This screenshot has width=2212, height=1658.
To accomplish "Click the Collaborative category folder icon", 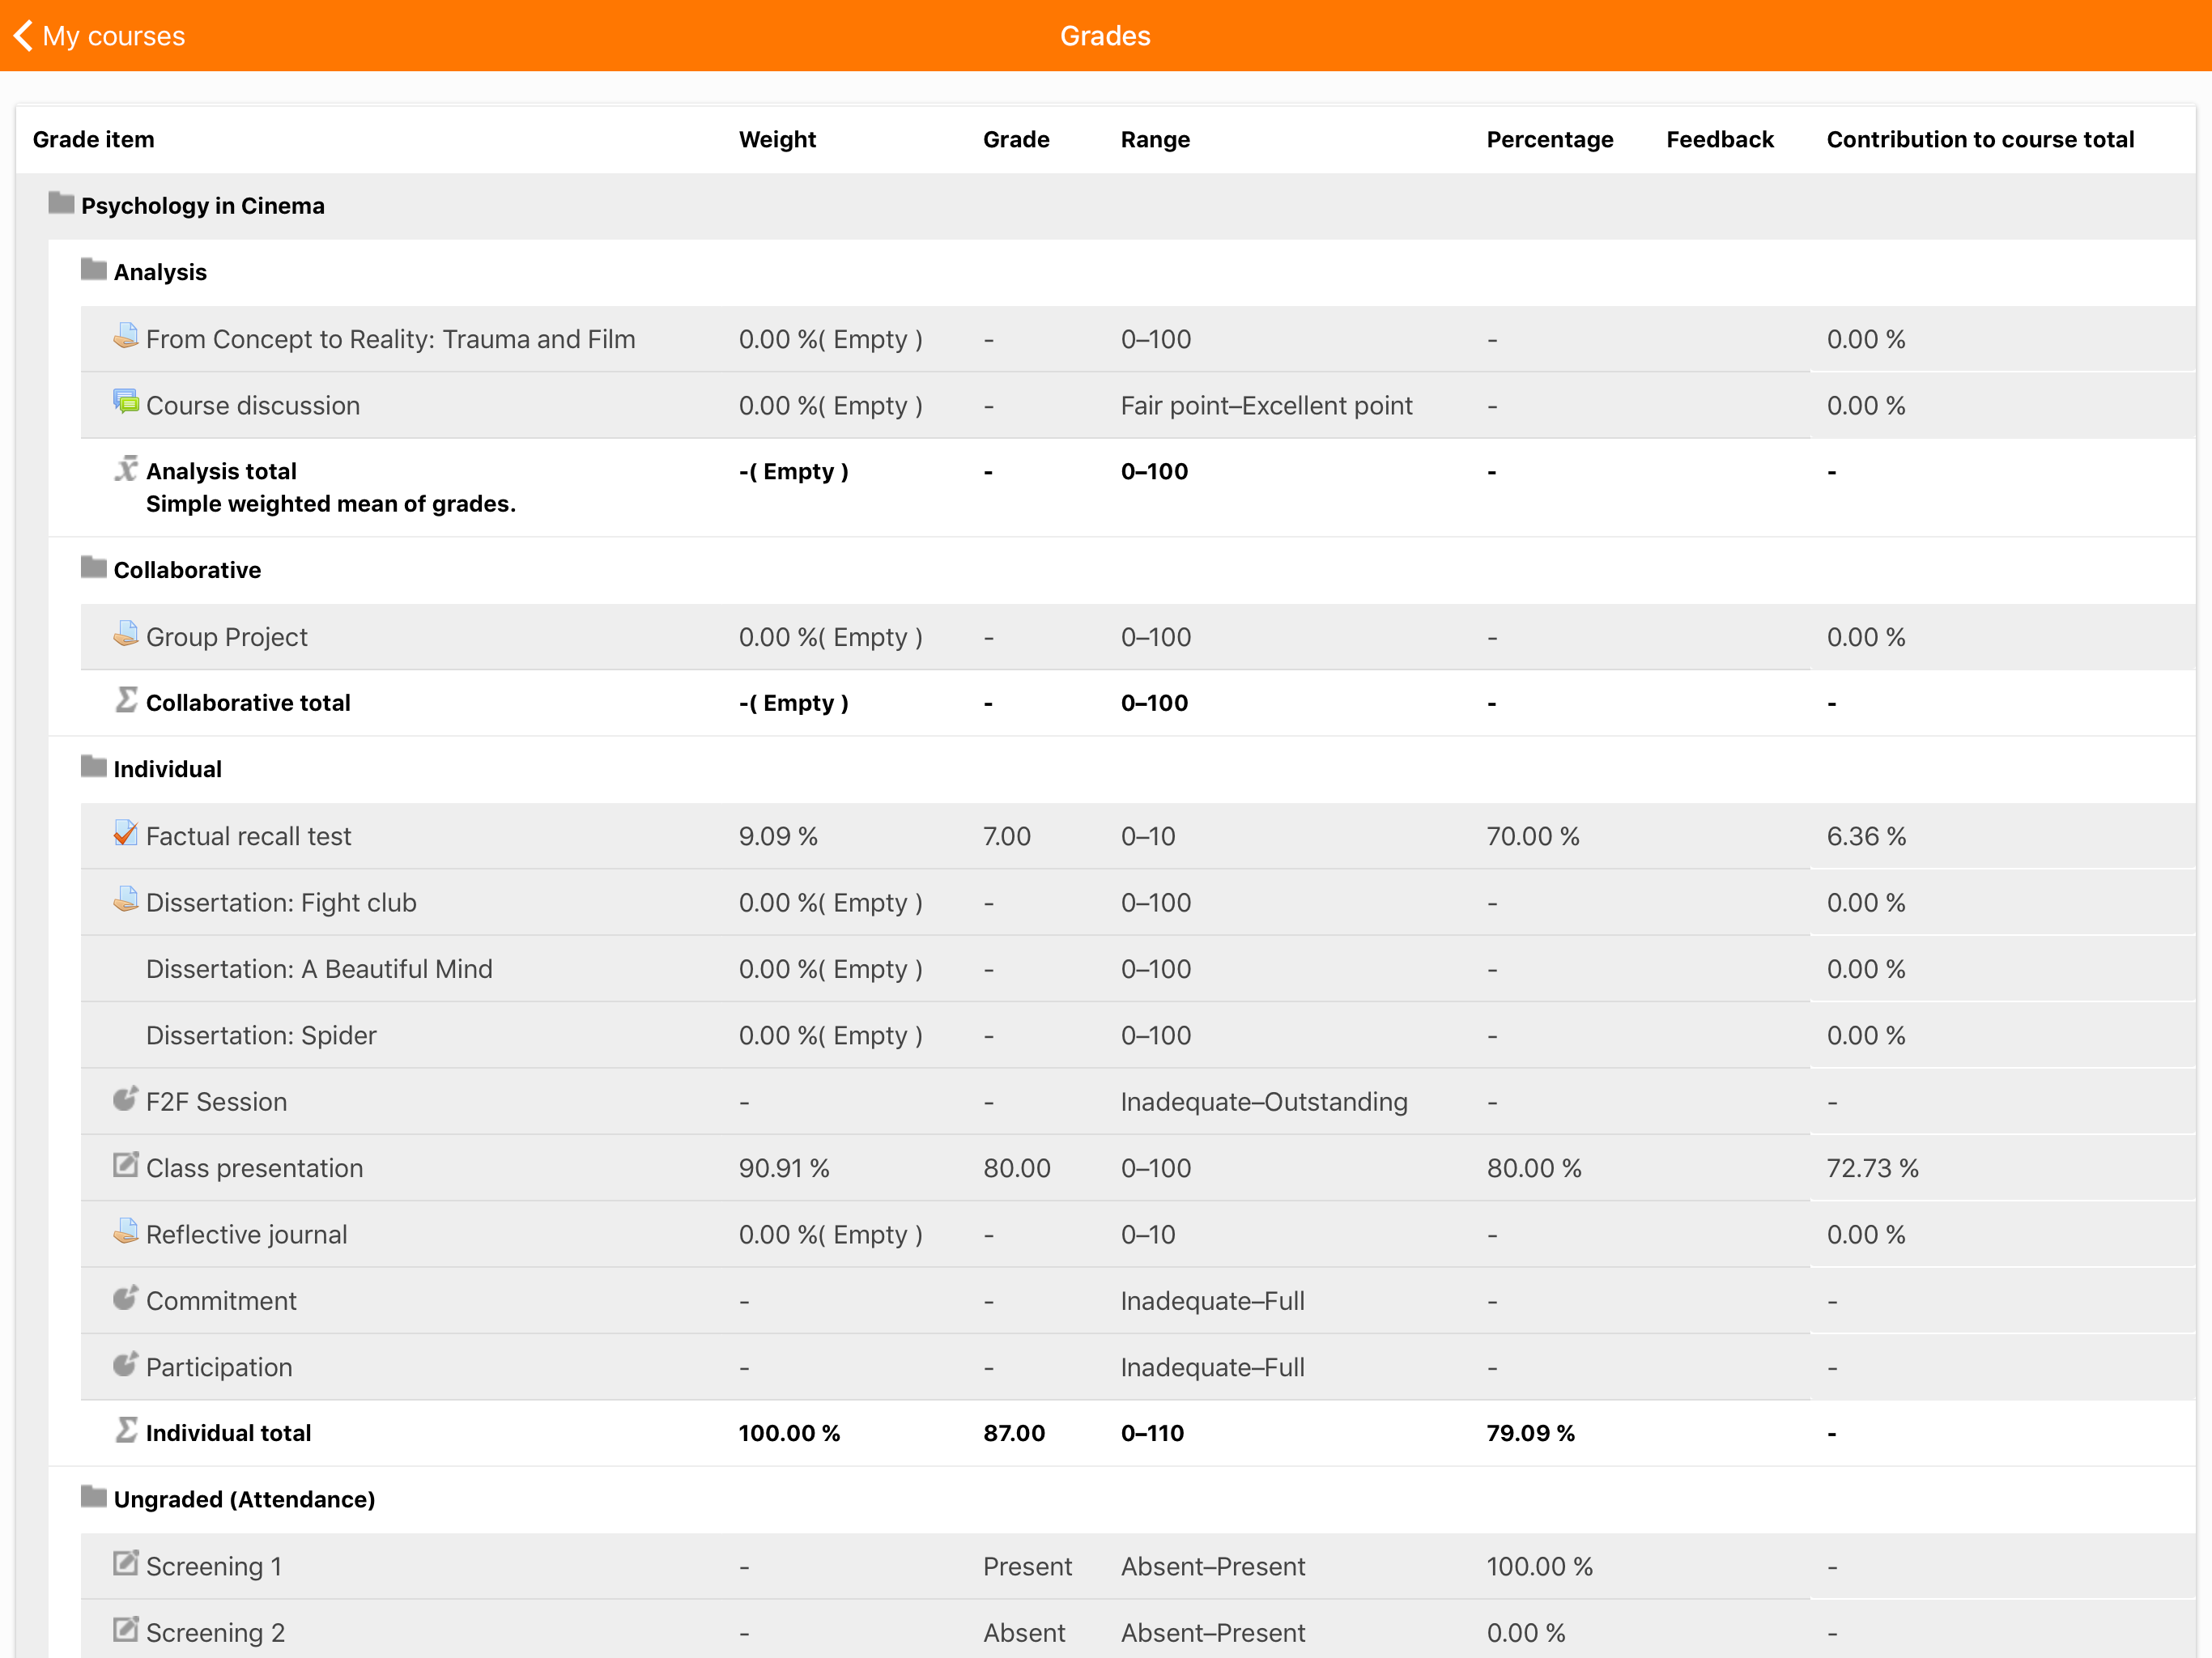I will click(94, 568).
